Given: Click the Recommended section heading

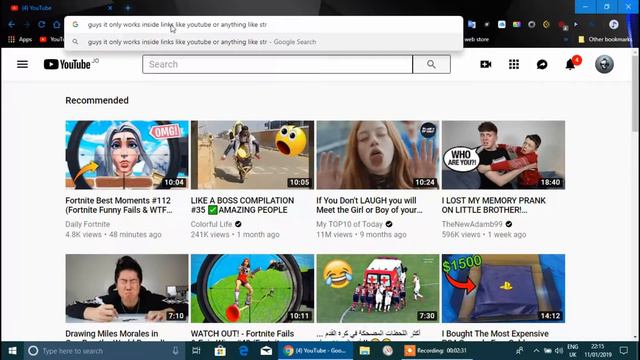Looking at the screenshot, I should pyautogui.click(x=97, y=100).
